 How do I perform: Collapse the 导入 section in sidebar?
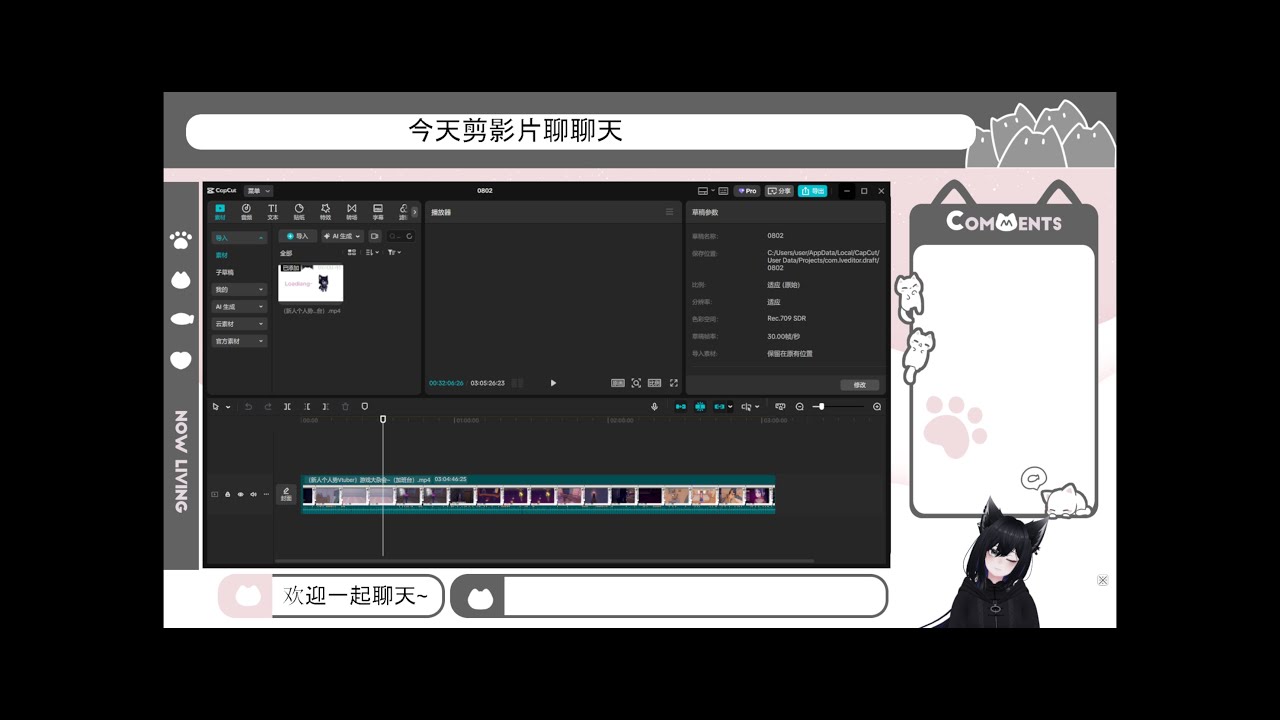point(239,238)
